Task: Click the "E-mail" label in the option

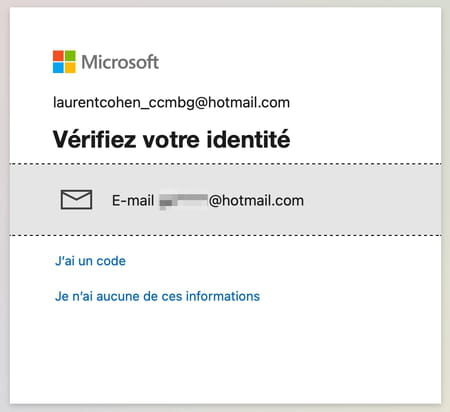Action: point(133,200)
